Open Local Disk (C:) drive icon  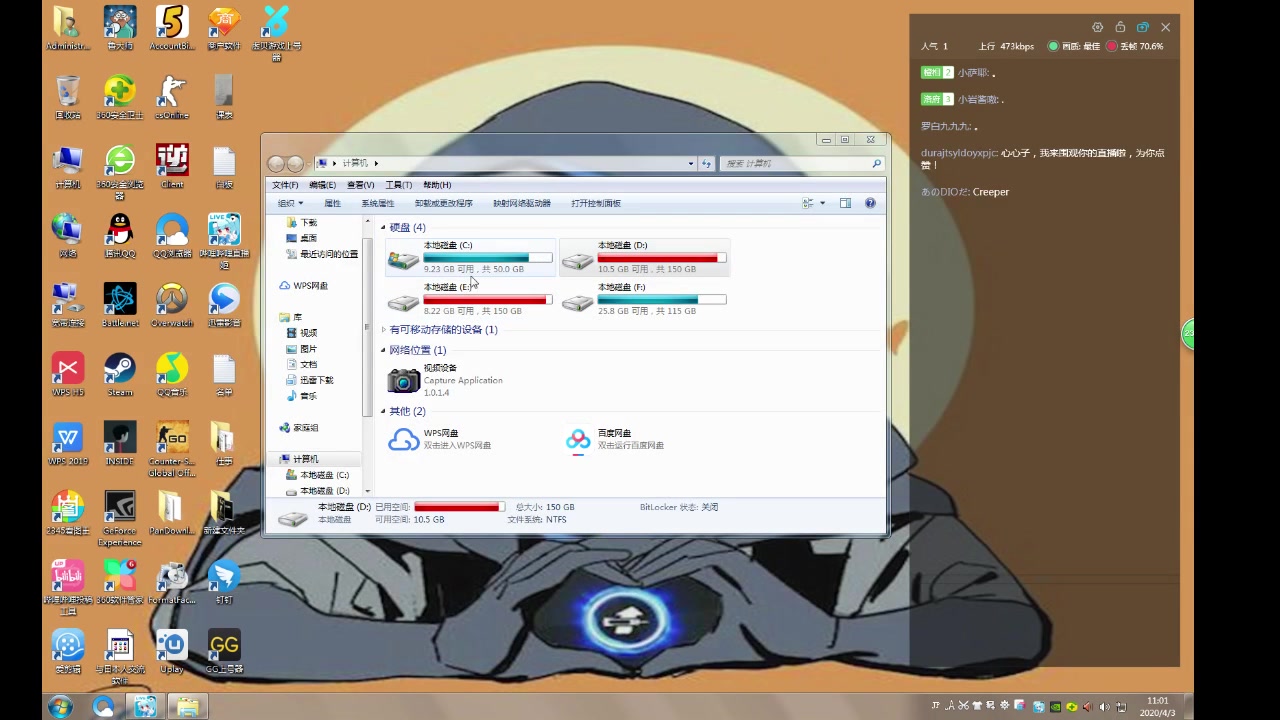pos(403,260)
